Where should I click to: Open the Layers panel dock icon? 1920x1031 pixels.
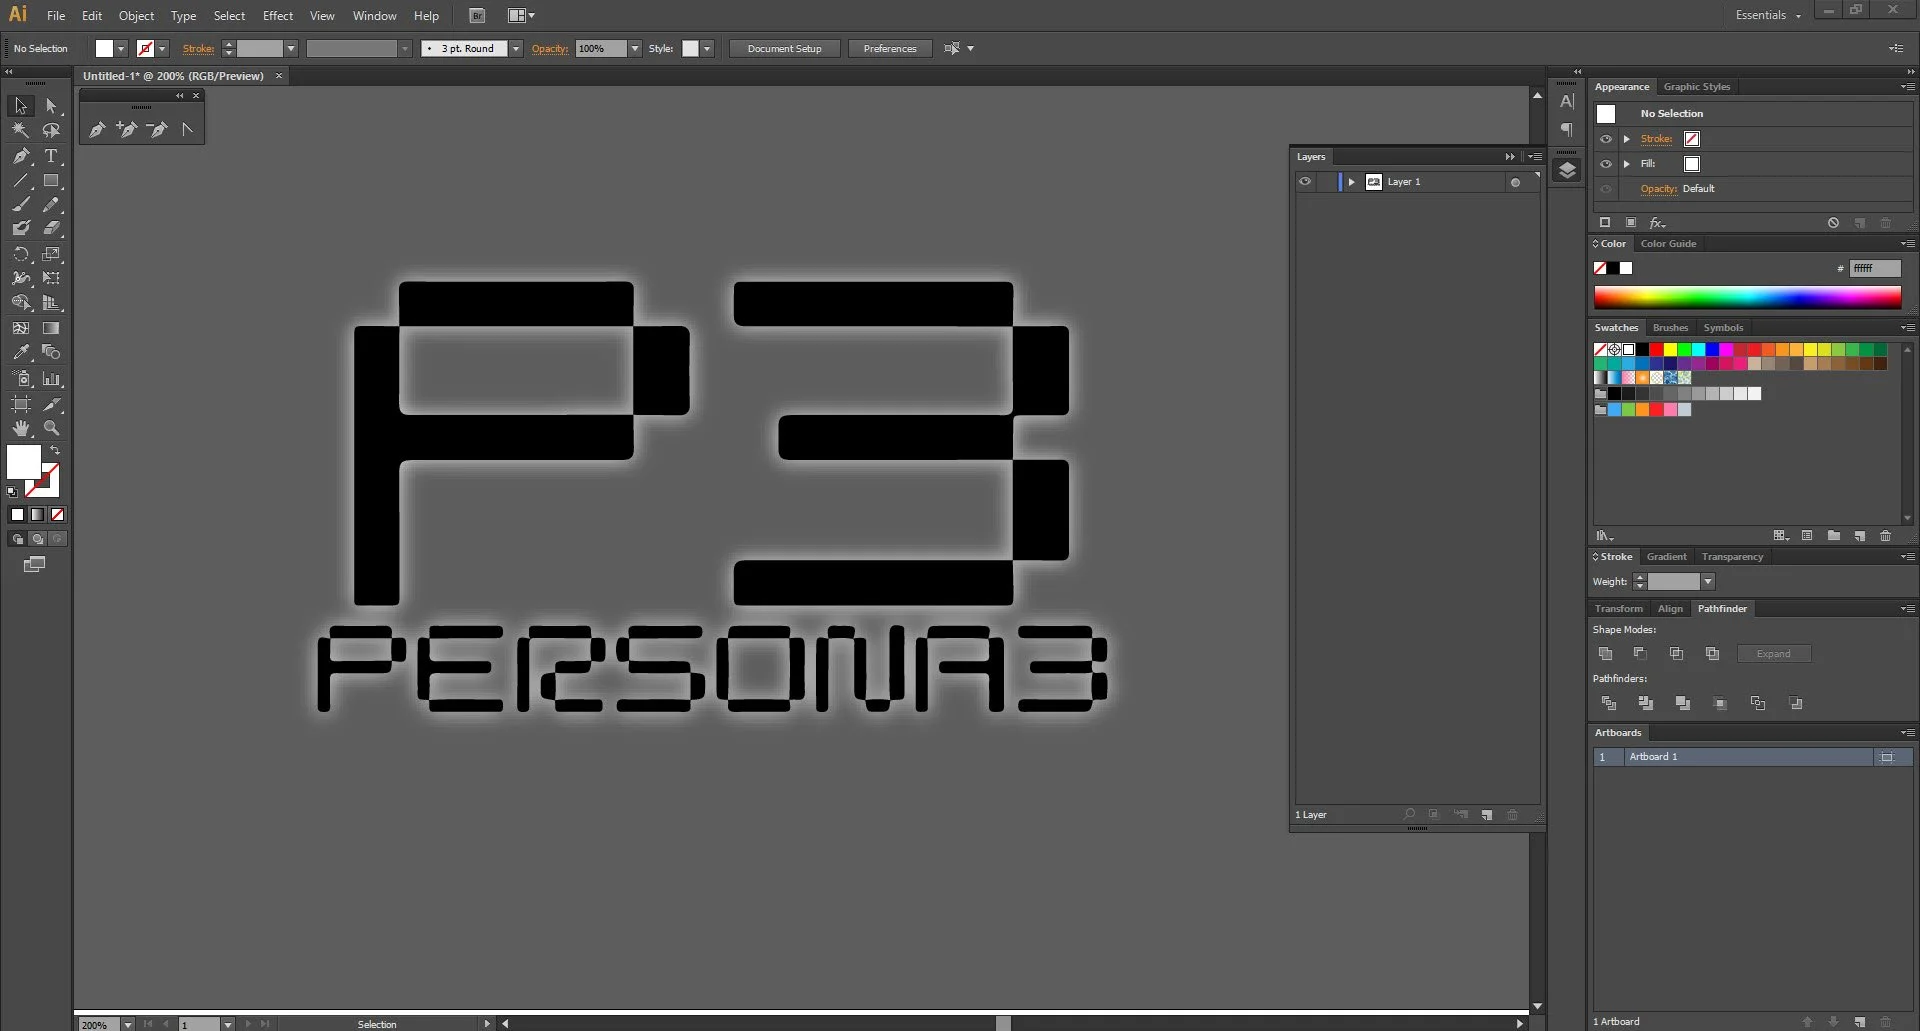[x=1567, y=171]
